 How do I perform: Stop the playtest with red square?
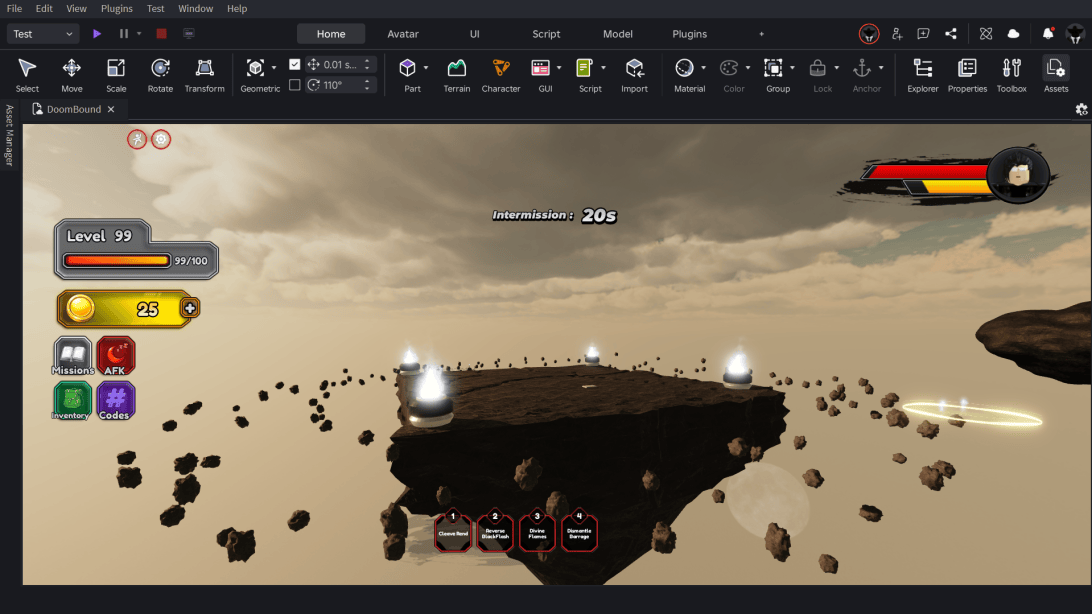pyautogui.click(x=162, y=33)
